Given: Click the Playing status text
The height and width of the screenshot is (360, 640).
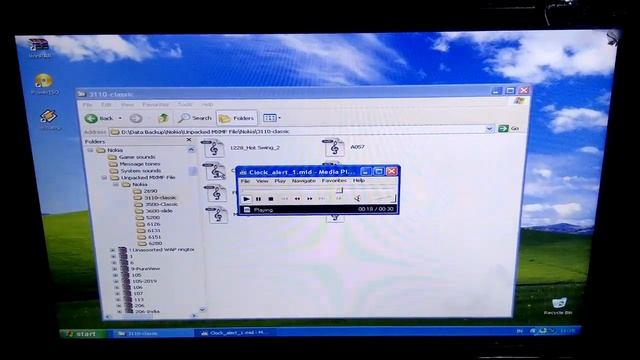Looking at the screenshot, I should click(263, 210).
